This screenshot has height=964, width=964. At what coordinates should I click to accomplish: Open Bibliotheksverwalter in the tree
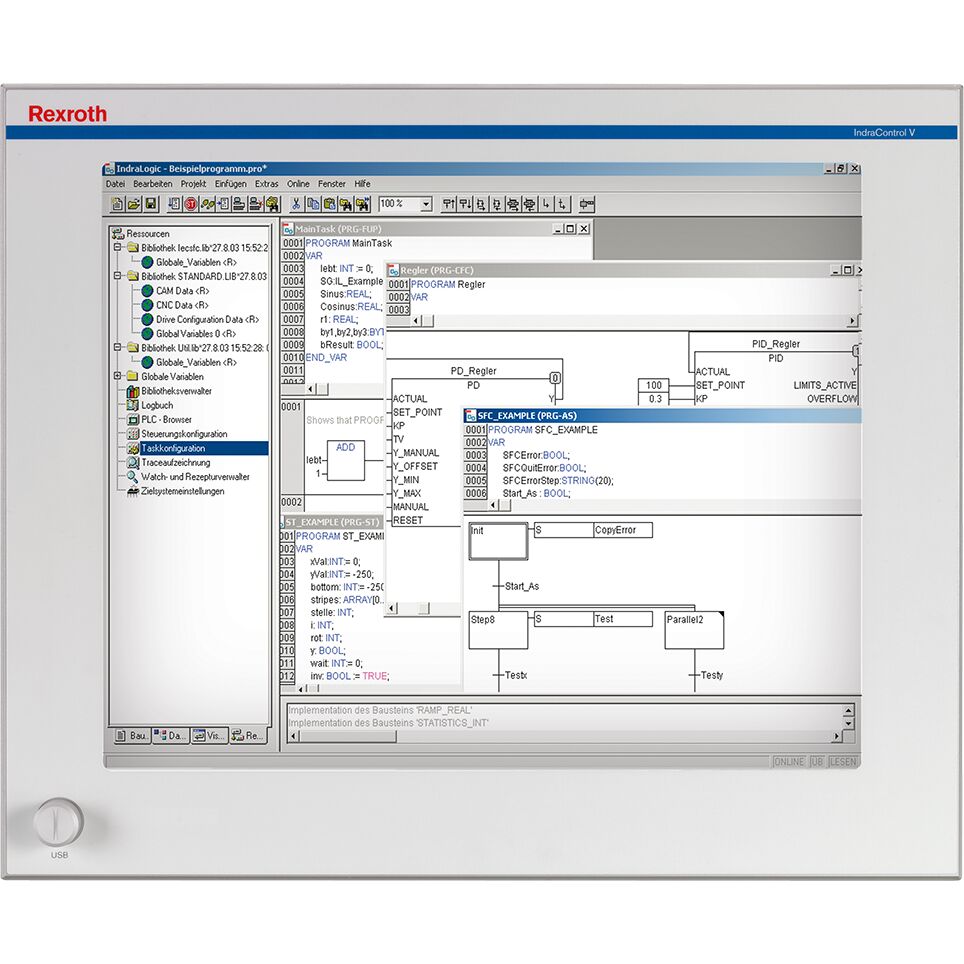click(x=176, y=391)
